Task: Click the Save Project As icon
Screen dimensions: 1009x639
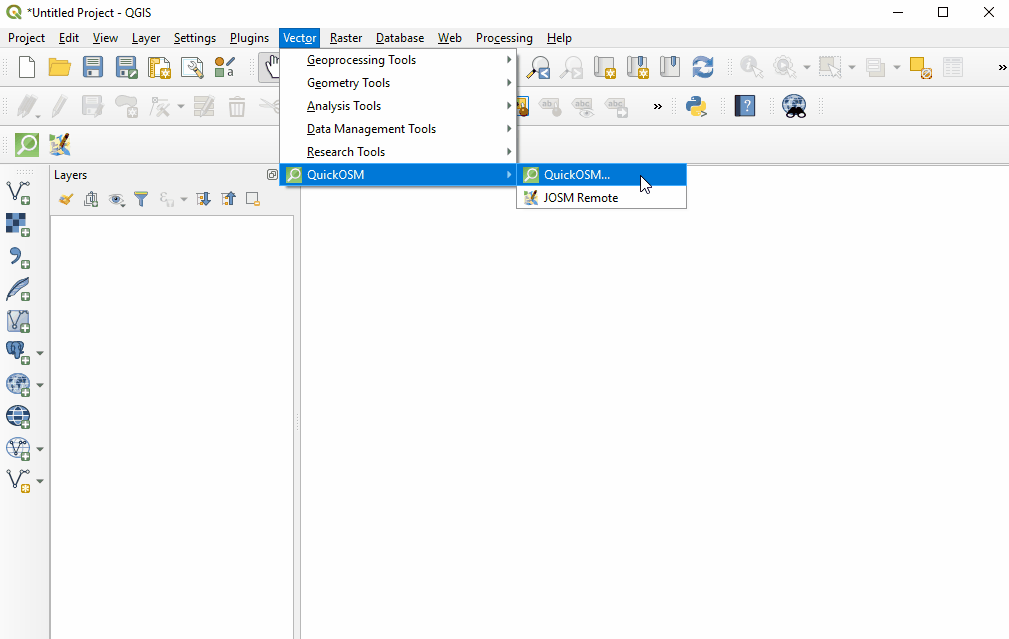Action: (126, 67)
